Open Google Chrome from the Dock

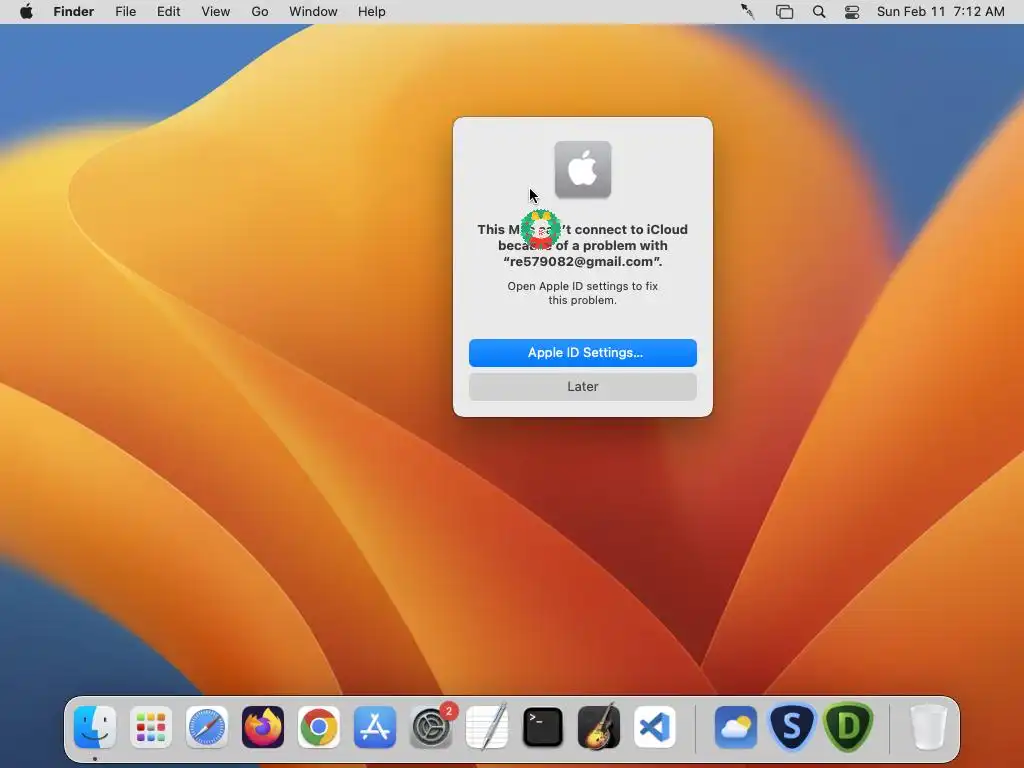[x=319, y=727]
